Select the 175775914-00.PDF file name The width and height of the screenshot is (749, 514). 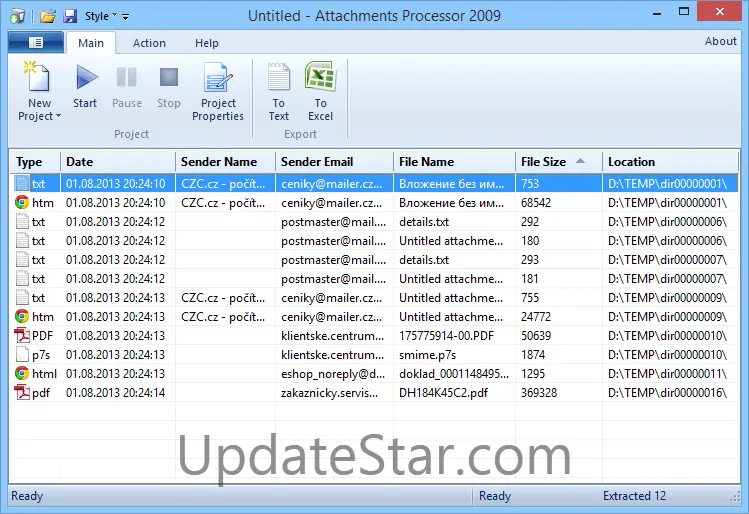click(x=446, y=336)
